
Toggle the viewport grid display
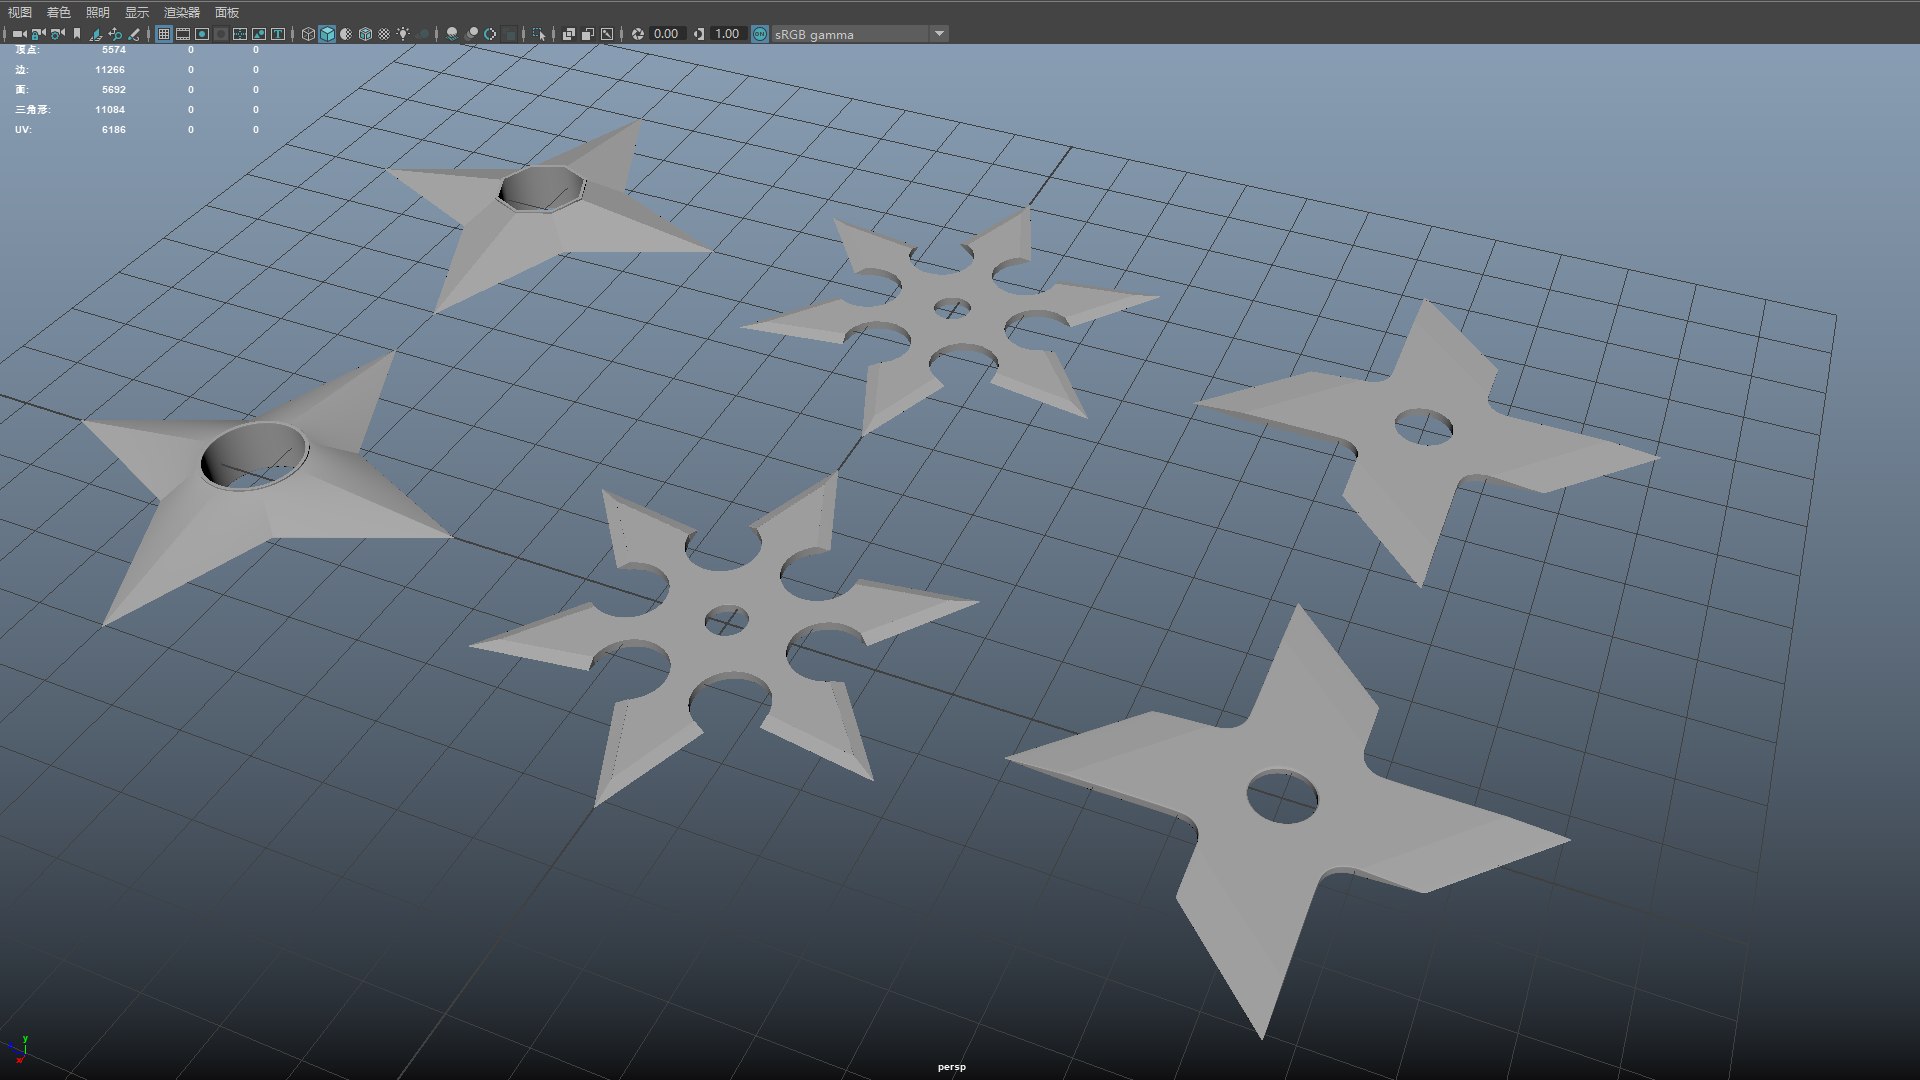pos(164,34)
